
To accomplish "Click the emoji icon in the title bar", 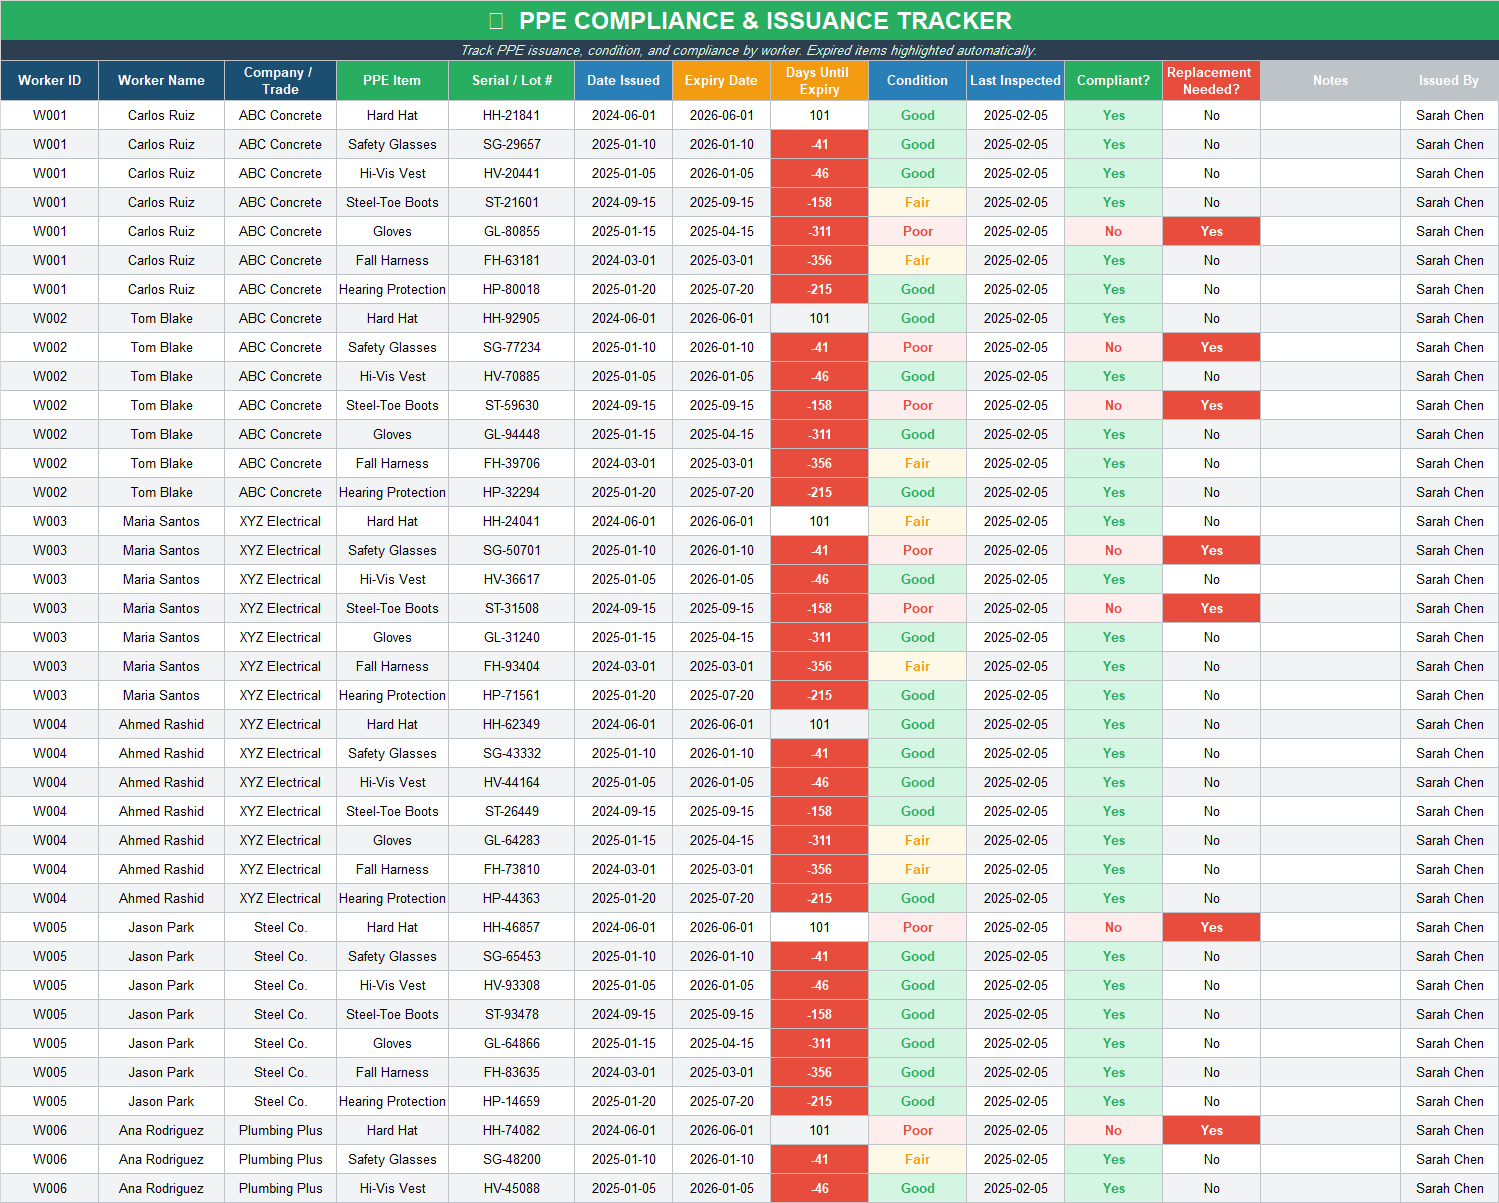I will point(494,20).
